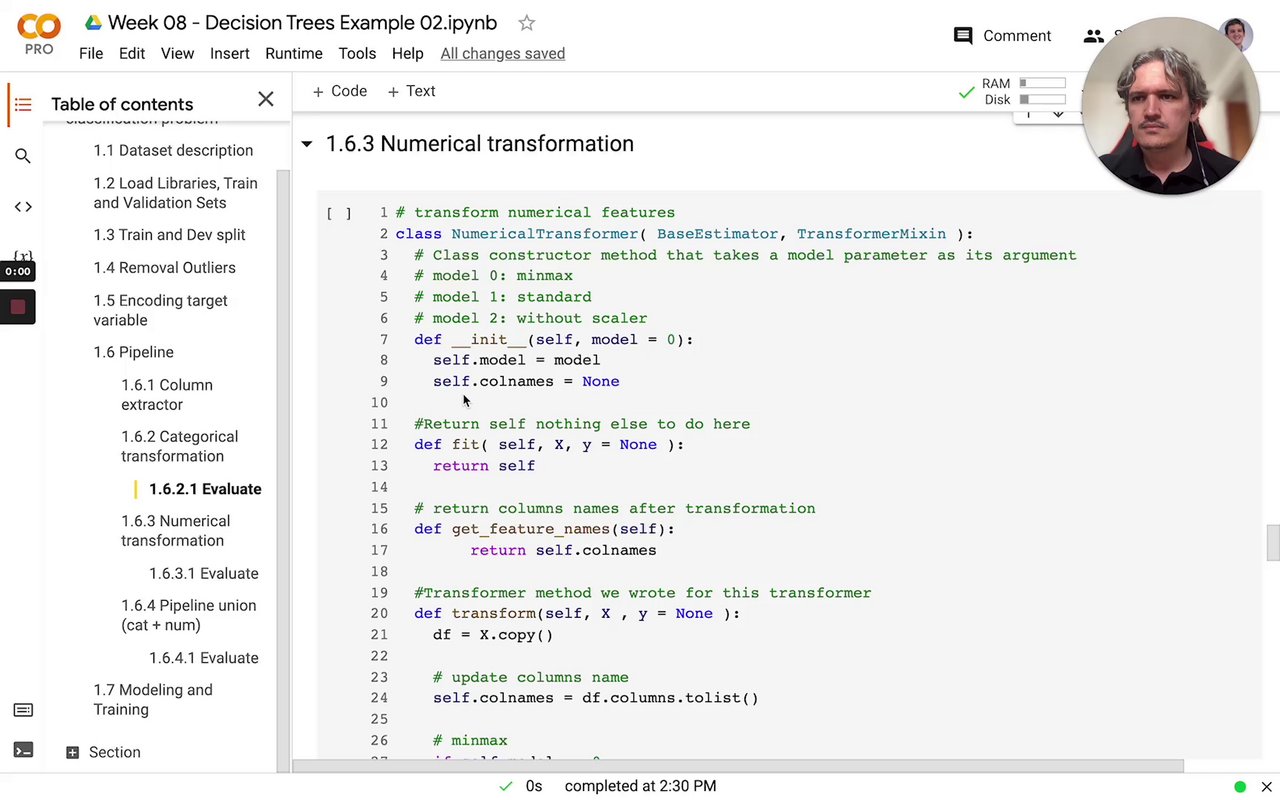Collapse the 1.6.3 Numerical transformation section
The image size is (1280, 800).
point(307,144)
